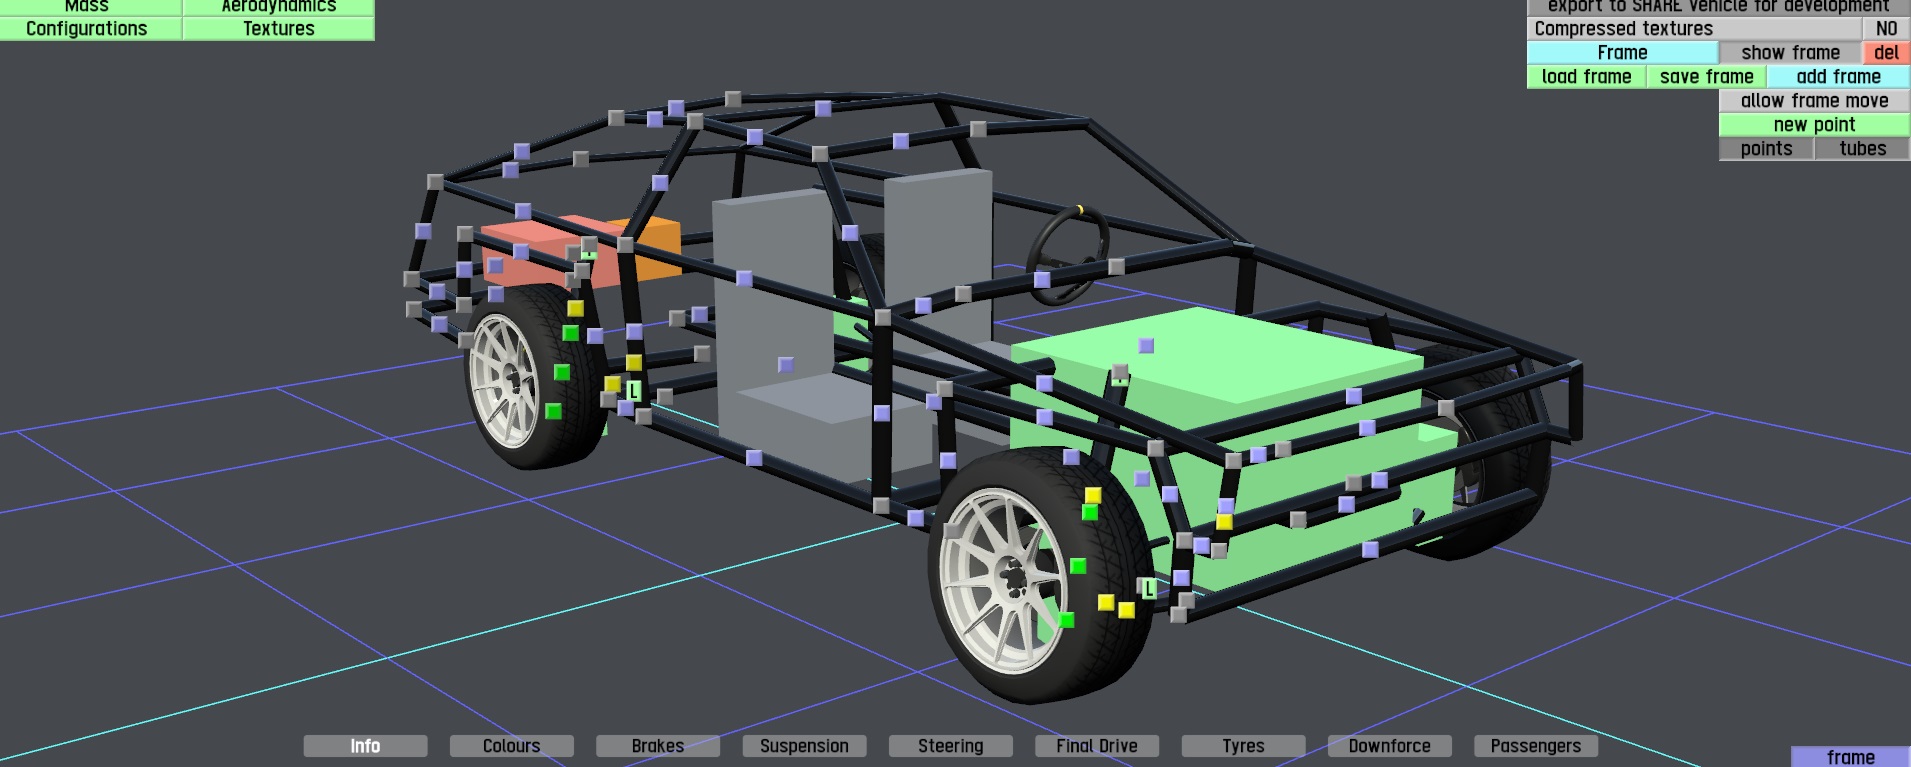Click the L marker near the rear wheel

633,391
